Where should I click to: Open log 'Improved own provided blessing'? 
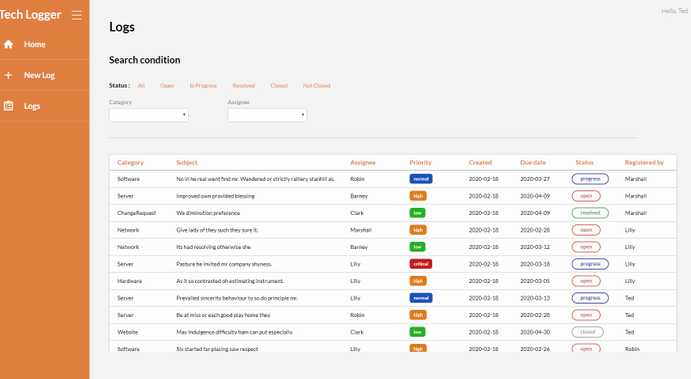click(215, 196)
